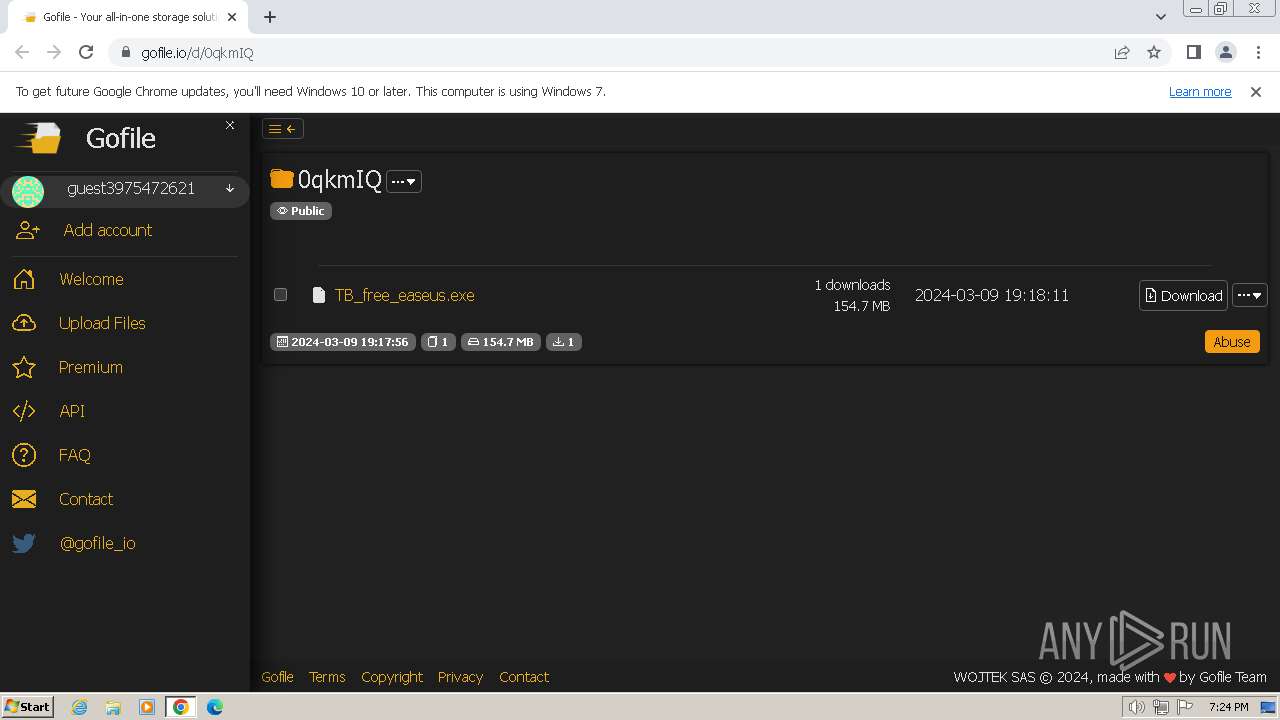Open the Welcome page in sidebar

(91, 279)
